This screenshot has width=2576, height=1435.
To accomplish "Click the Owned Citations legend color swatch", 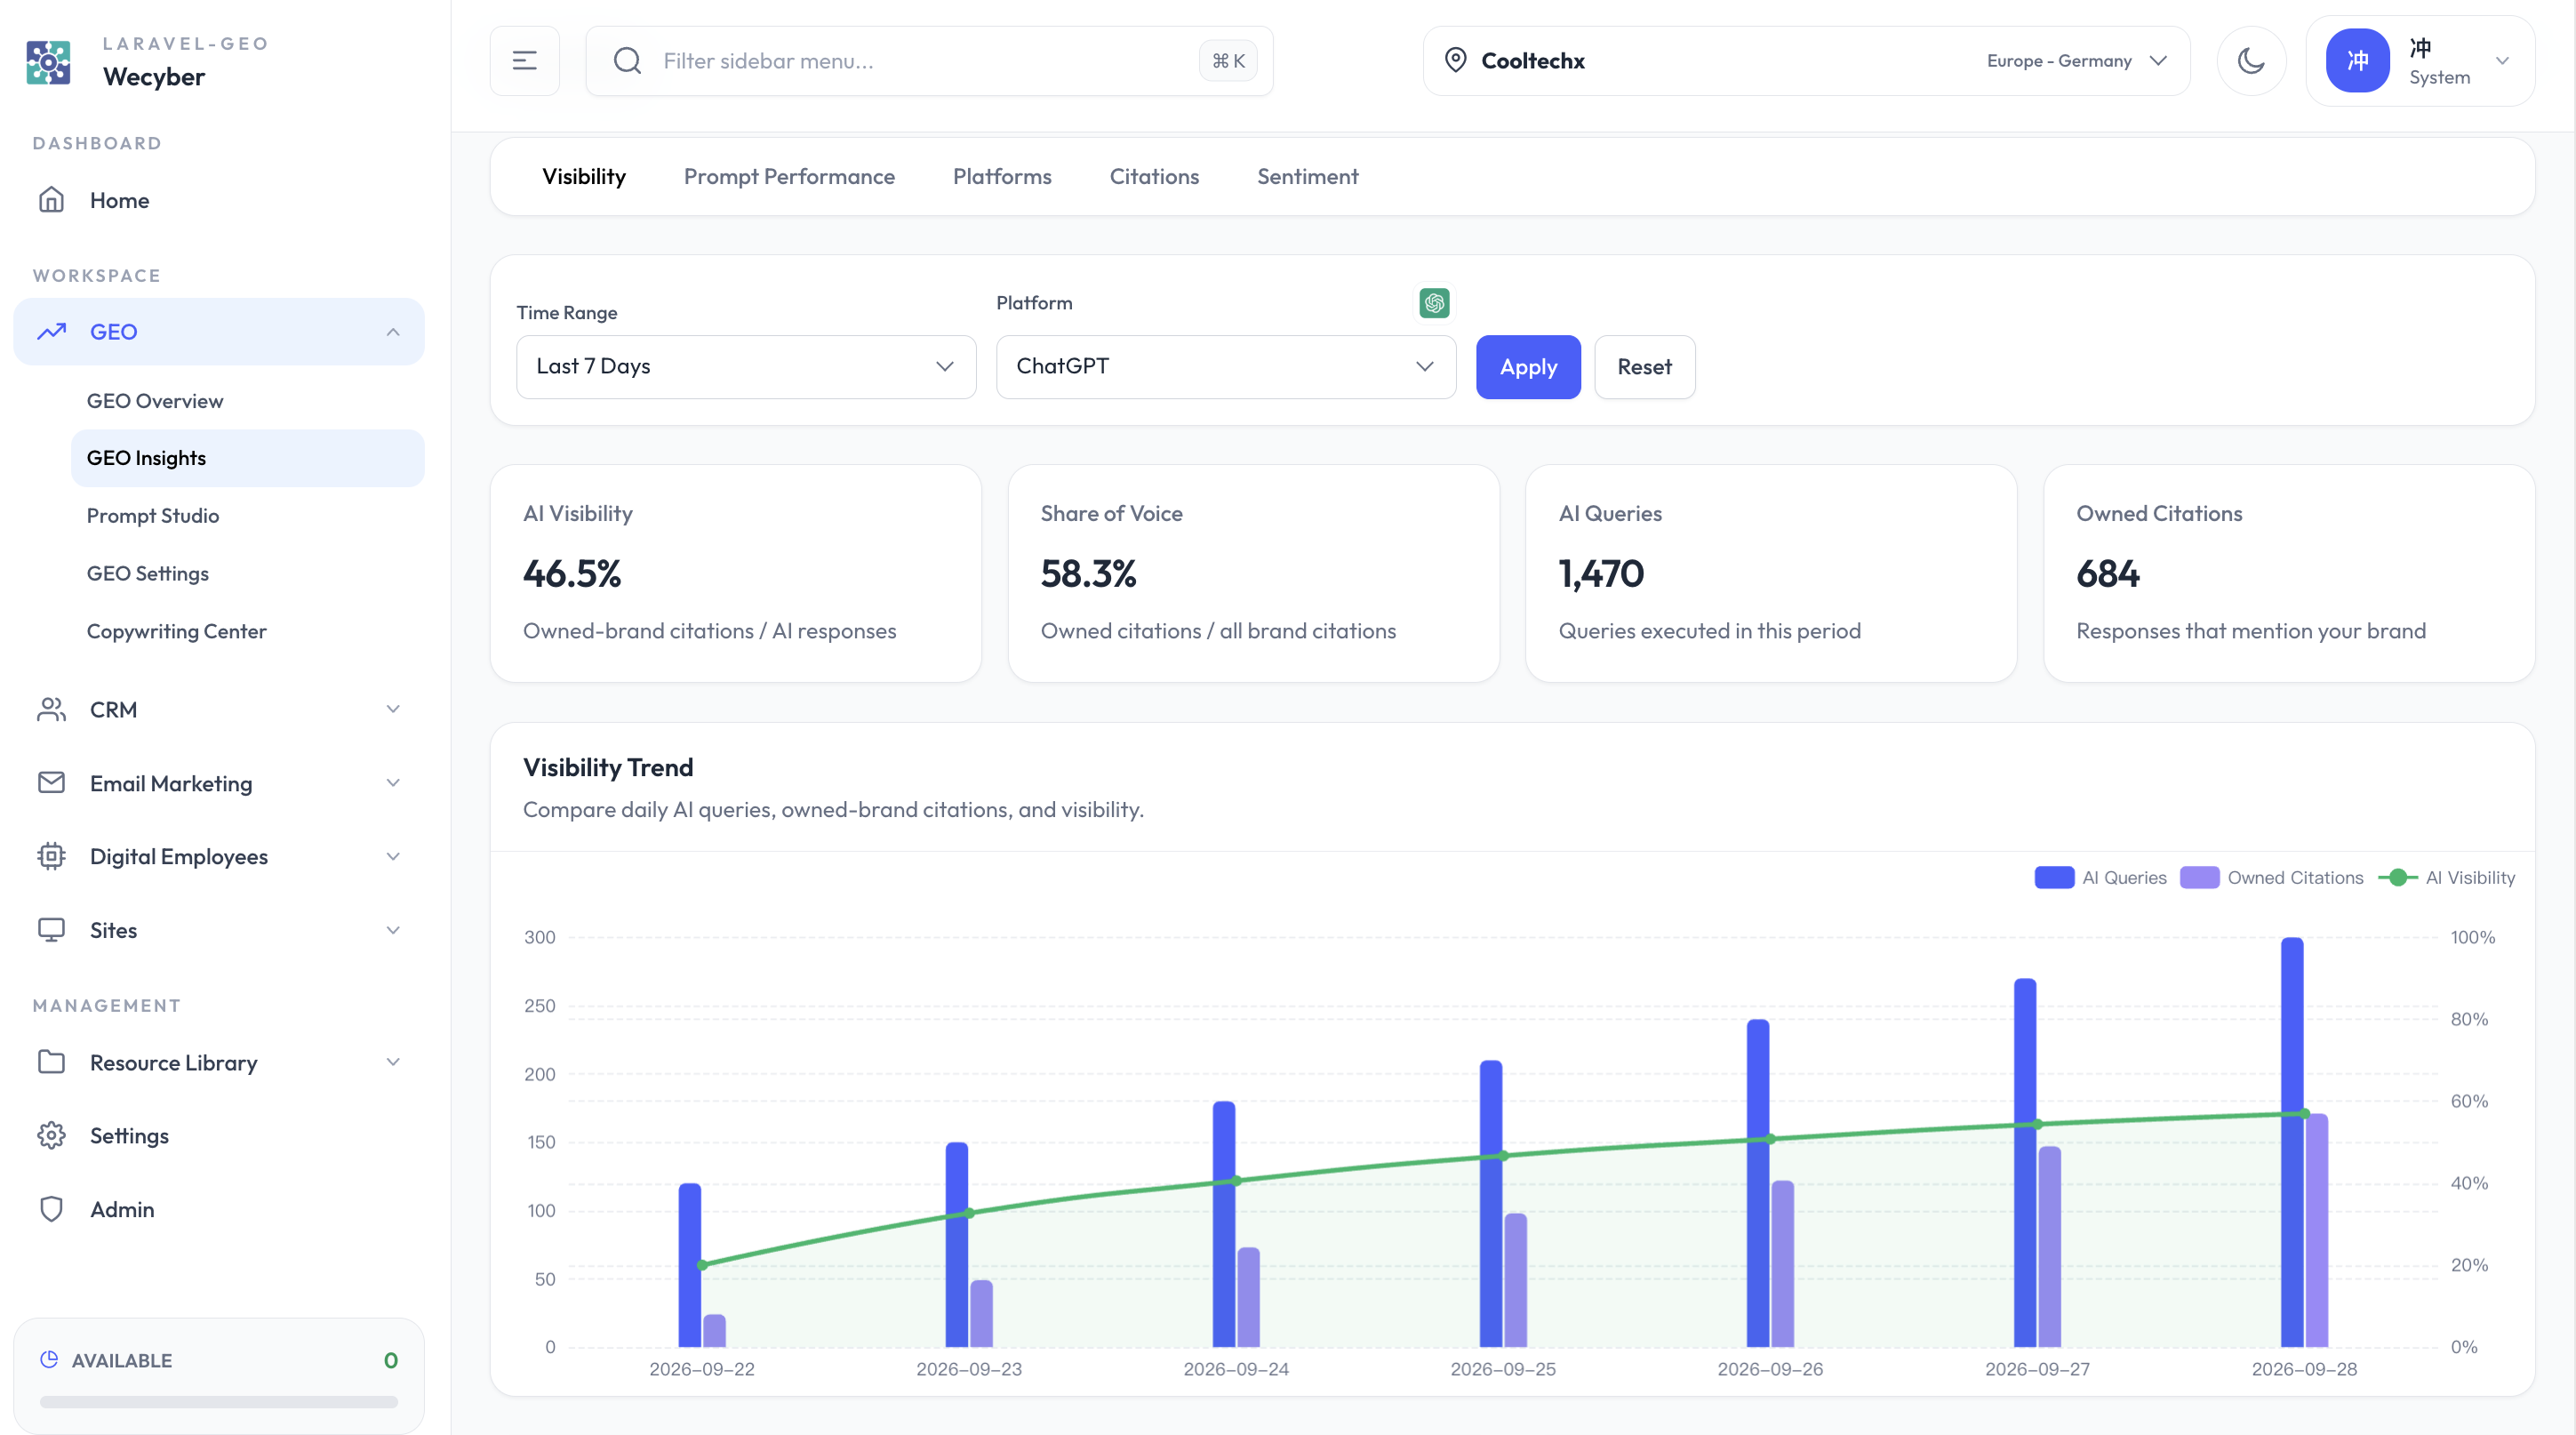I will 2199,877.
